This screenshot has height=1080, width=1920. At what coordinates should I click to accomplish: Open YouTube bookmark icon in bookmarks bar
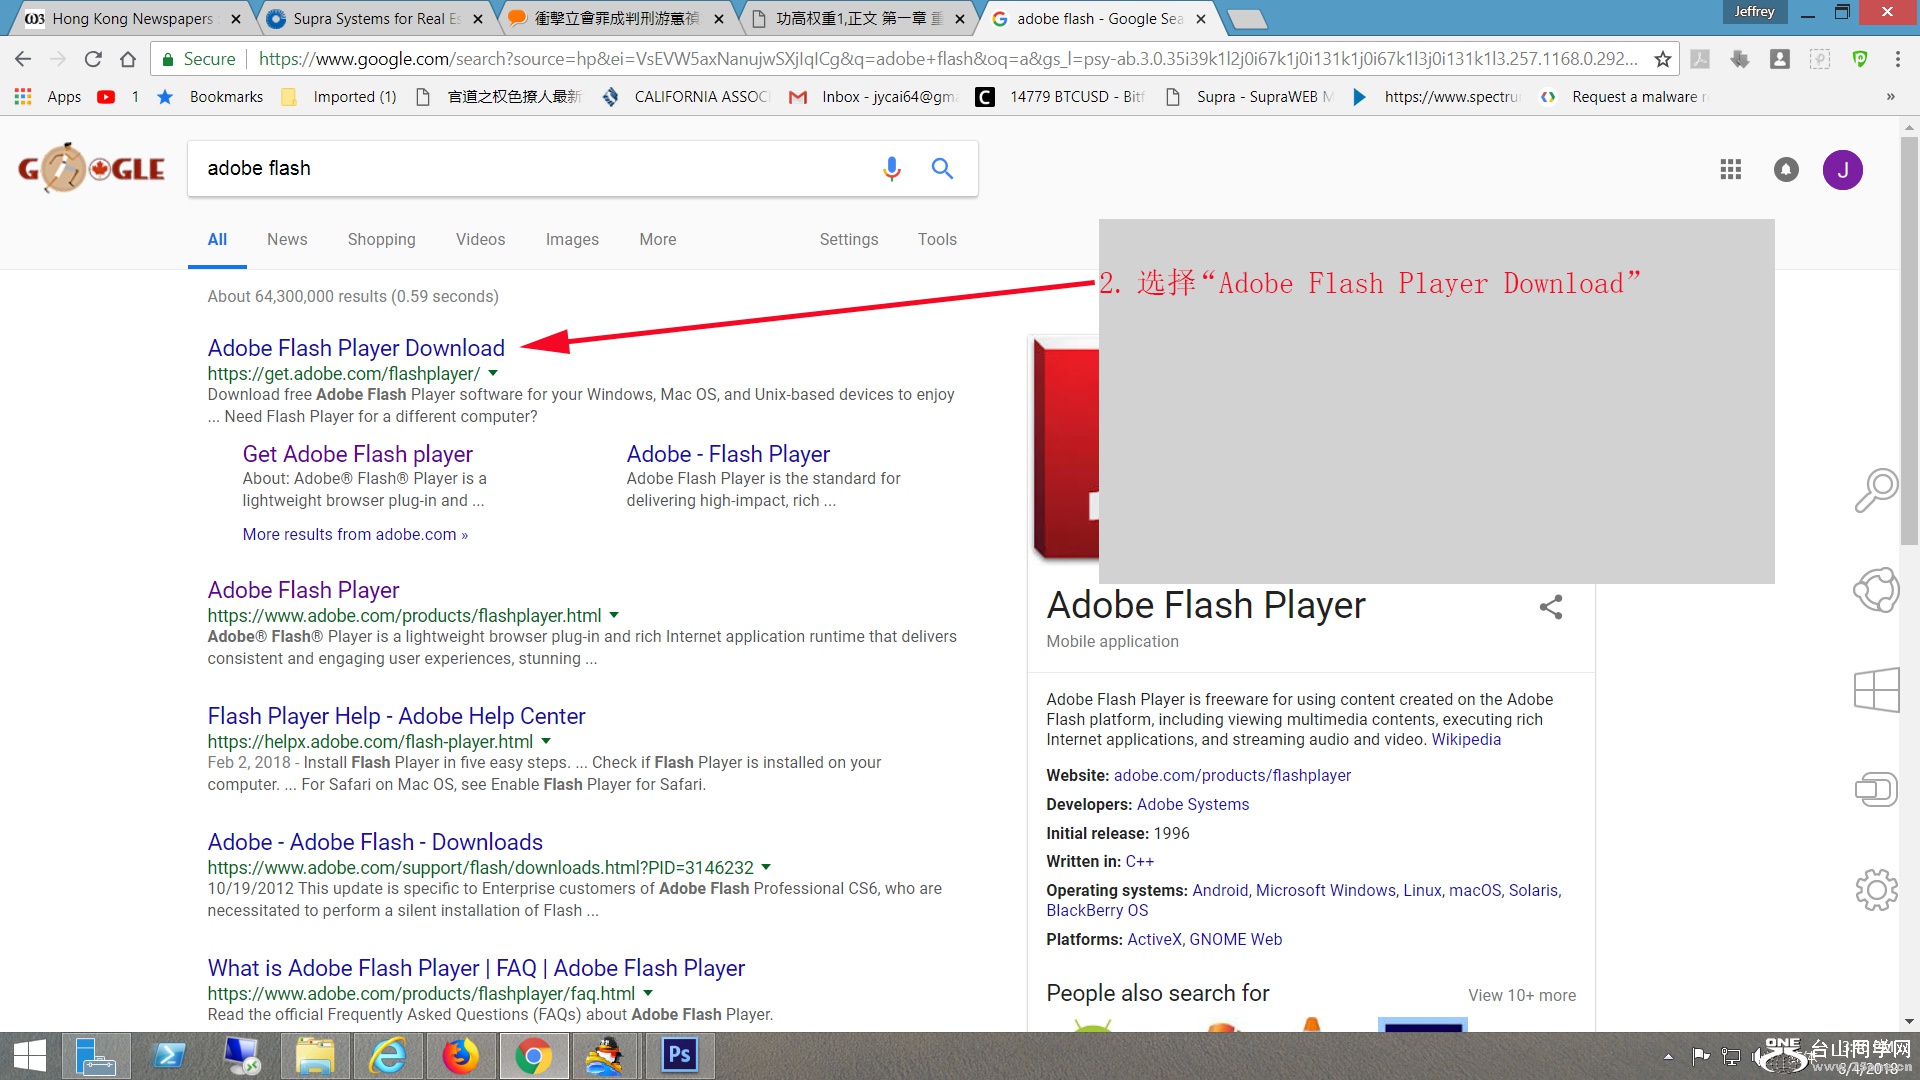tap(106, 97)
